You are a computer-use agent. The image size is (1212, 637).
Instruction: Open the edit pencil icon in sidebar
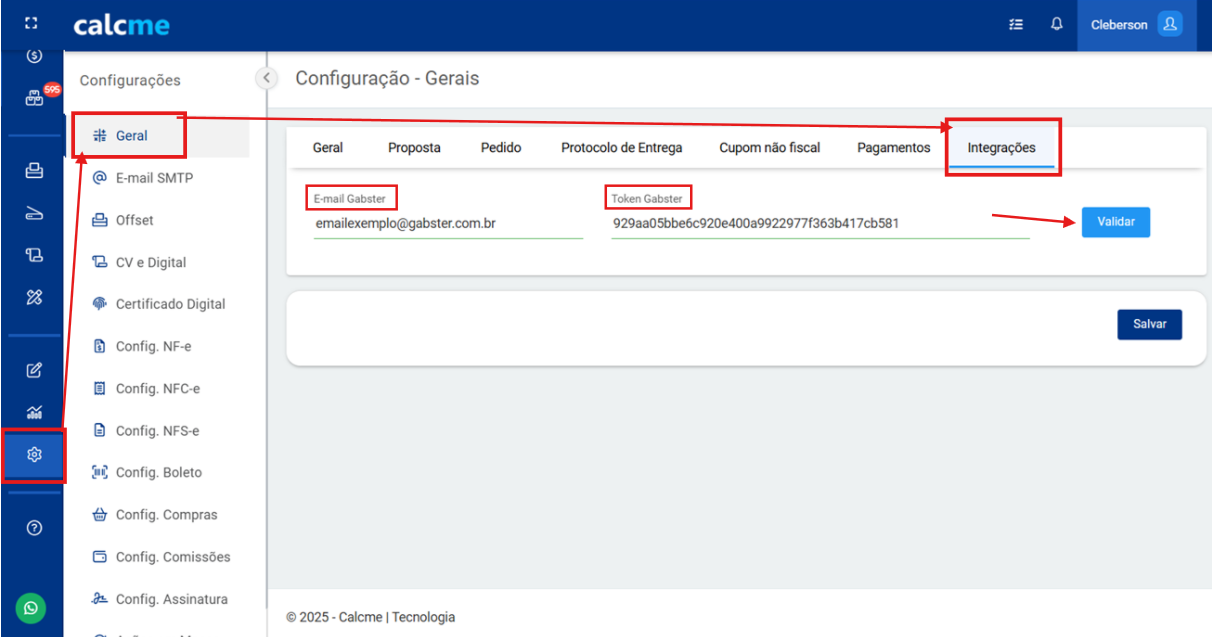(34, 370)
